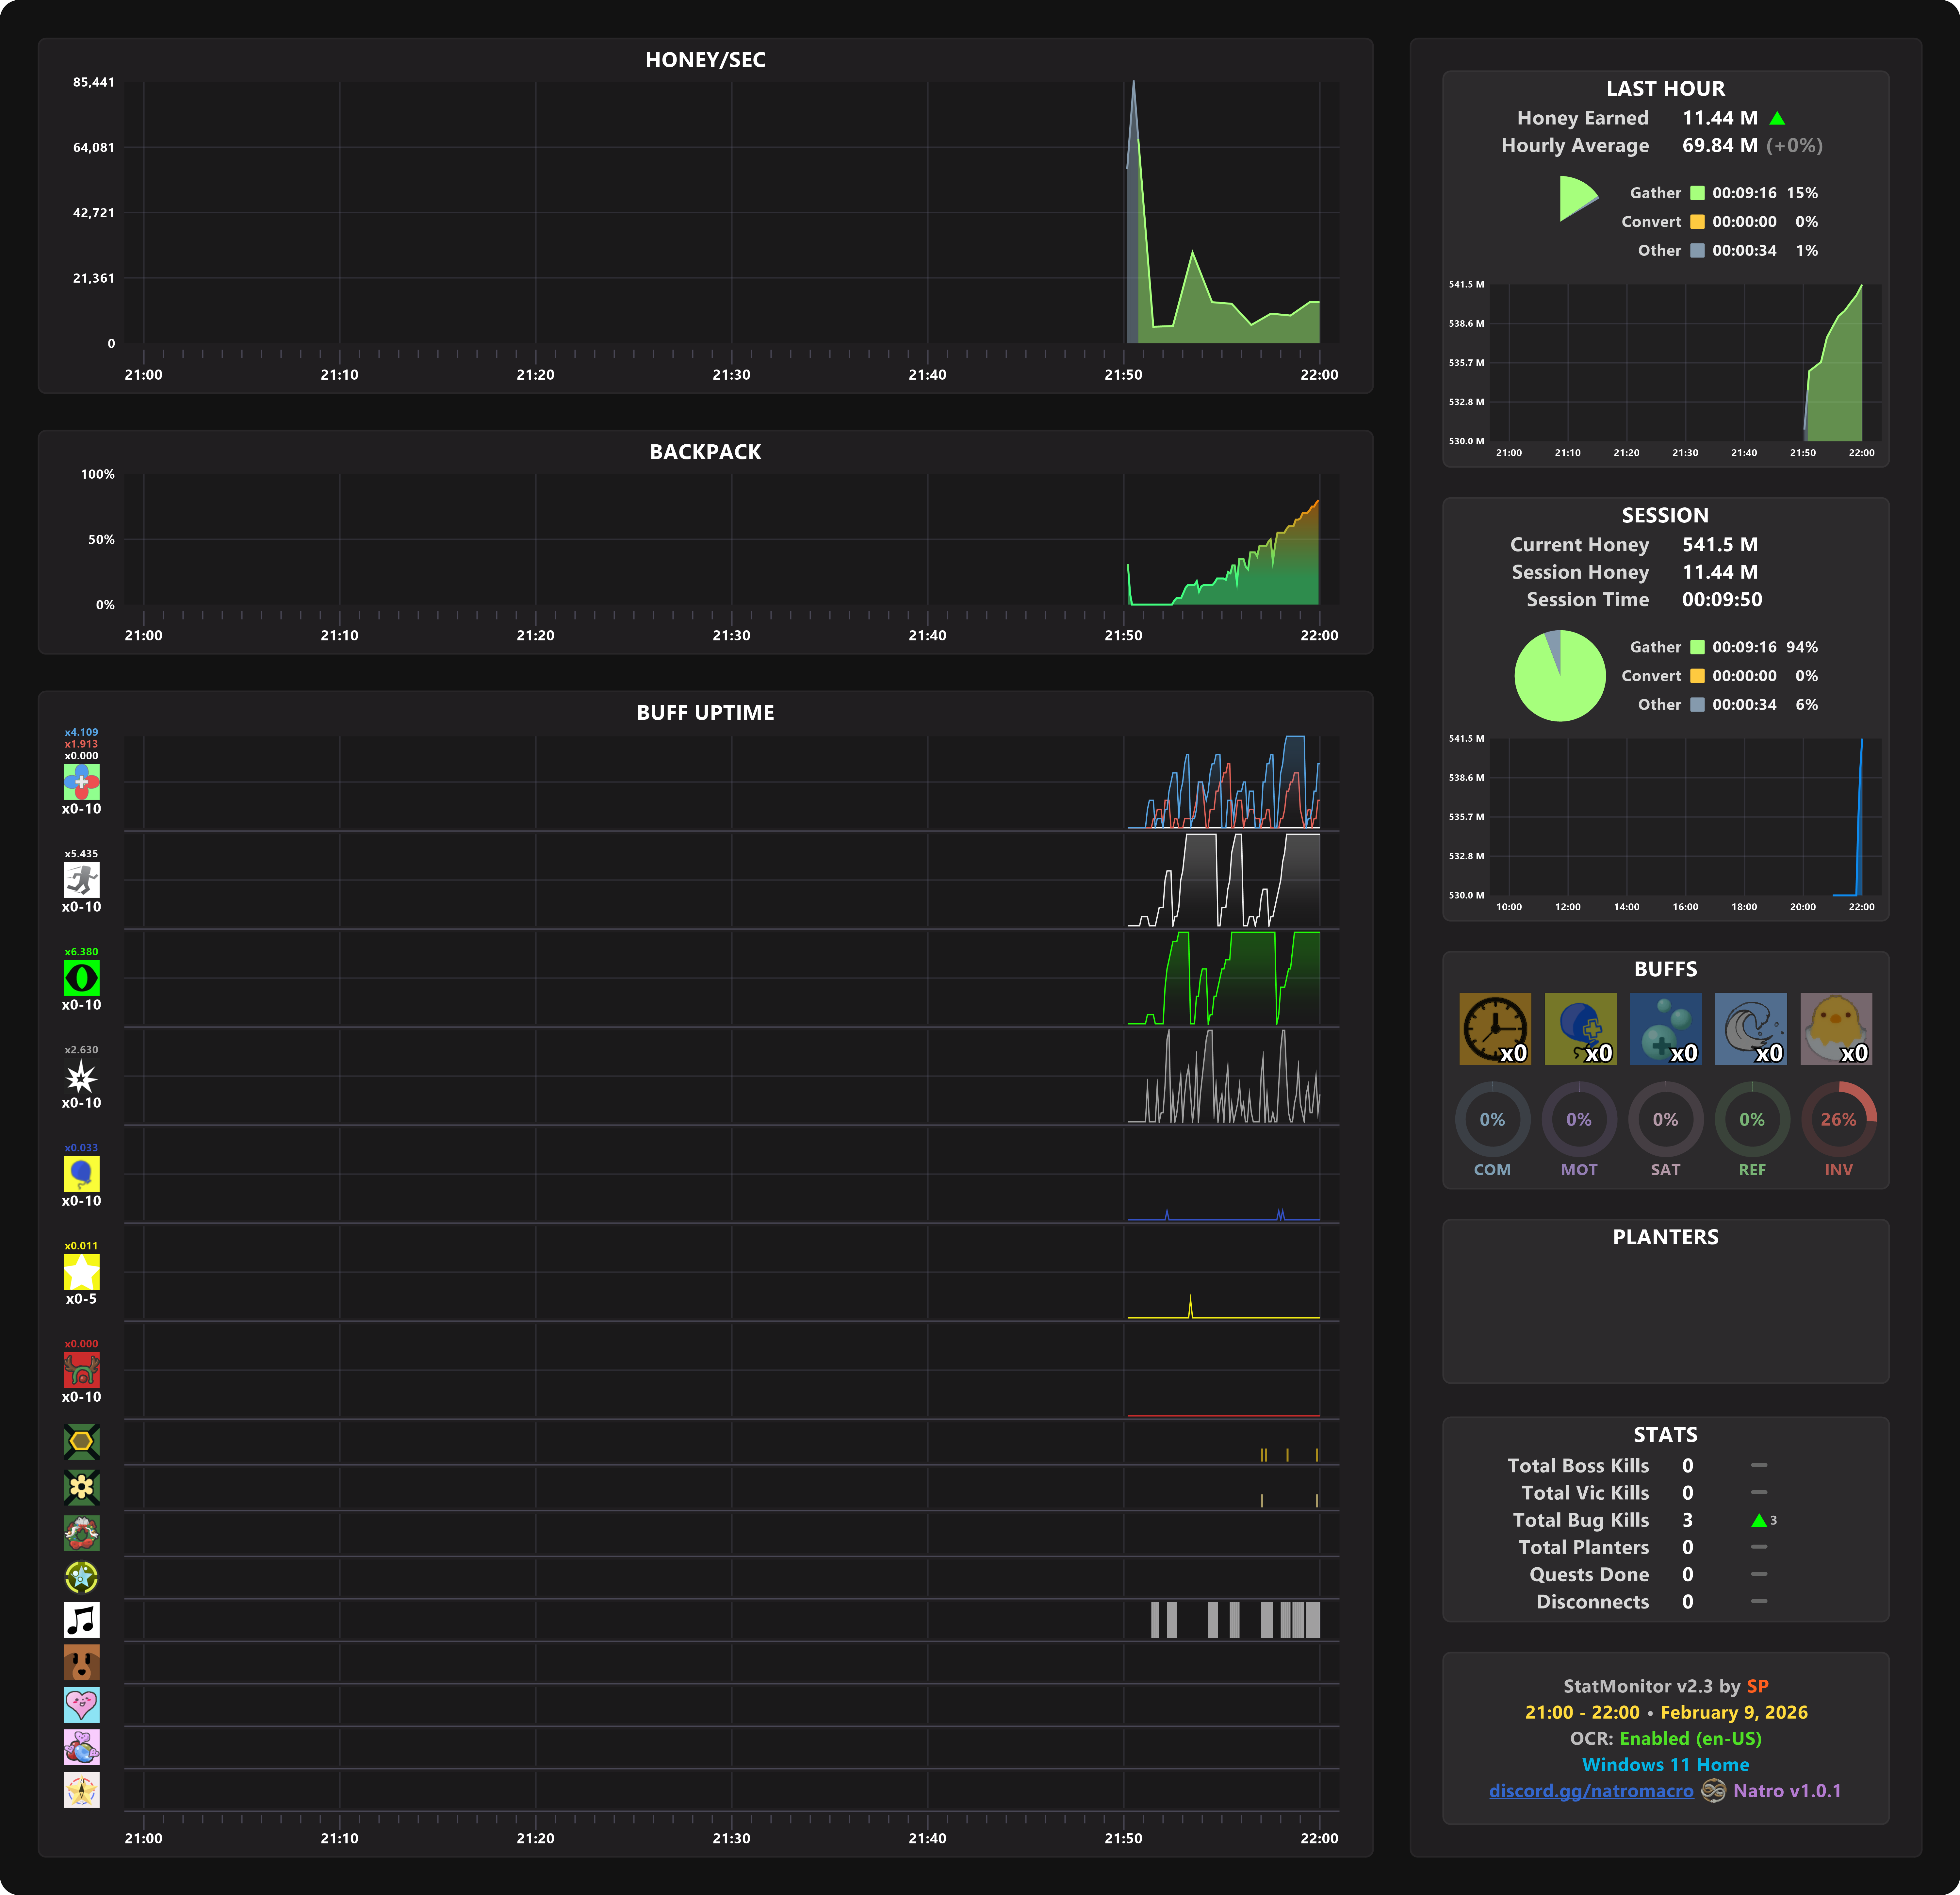1960x1895 pixels.
Task: Click the hatching chick buff icon
Action: (1836, 1028)
